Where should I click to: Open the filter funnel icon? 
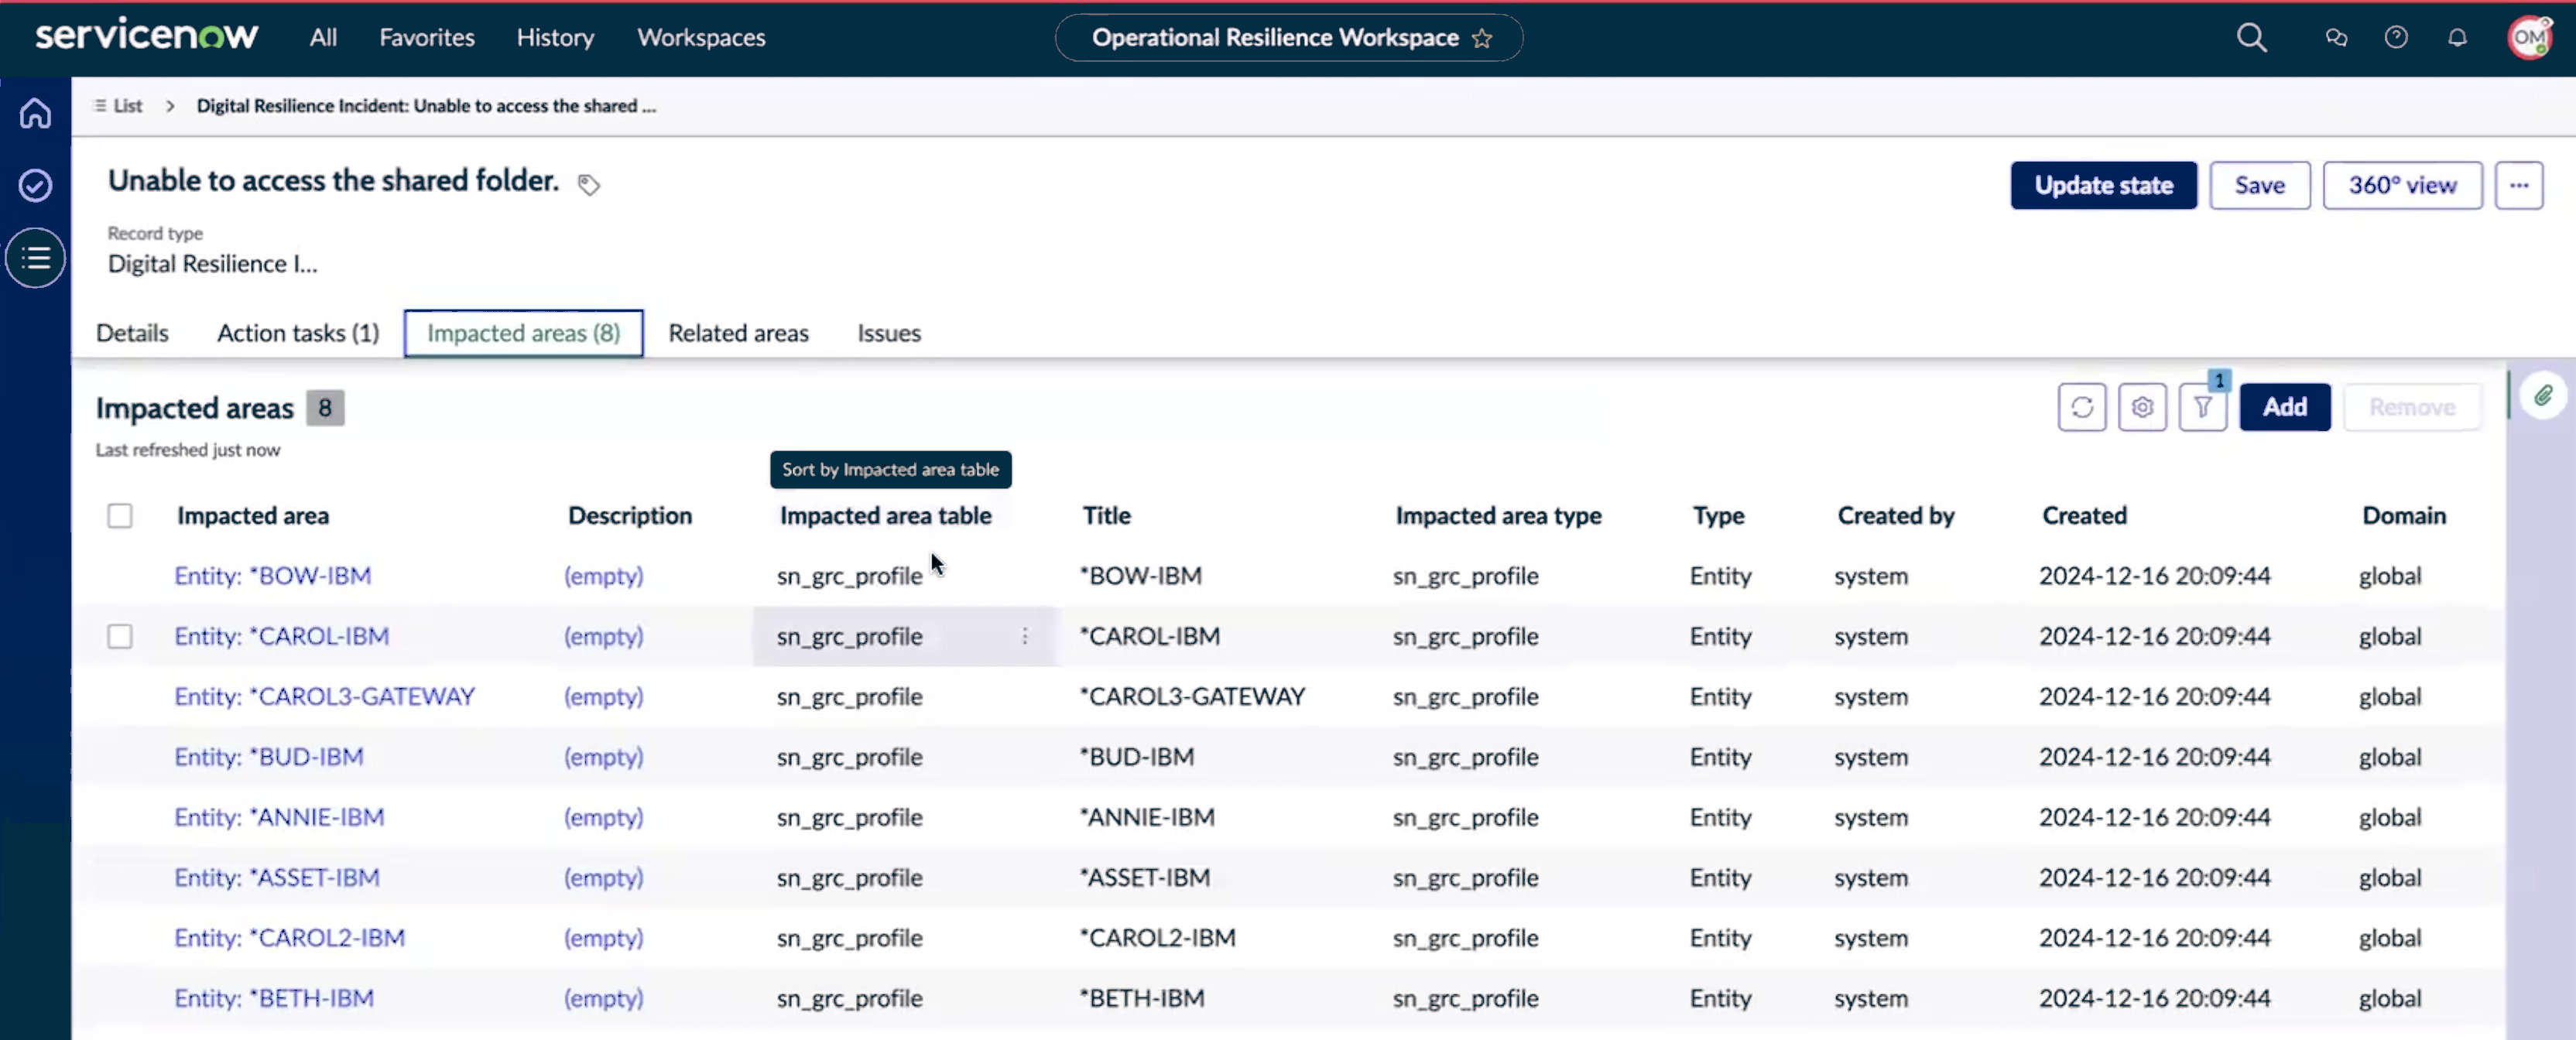(x=2202, y=407)
